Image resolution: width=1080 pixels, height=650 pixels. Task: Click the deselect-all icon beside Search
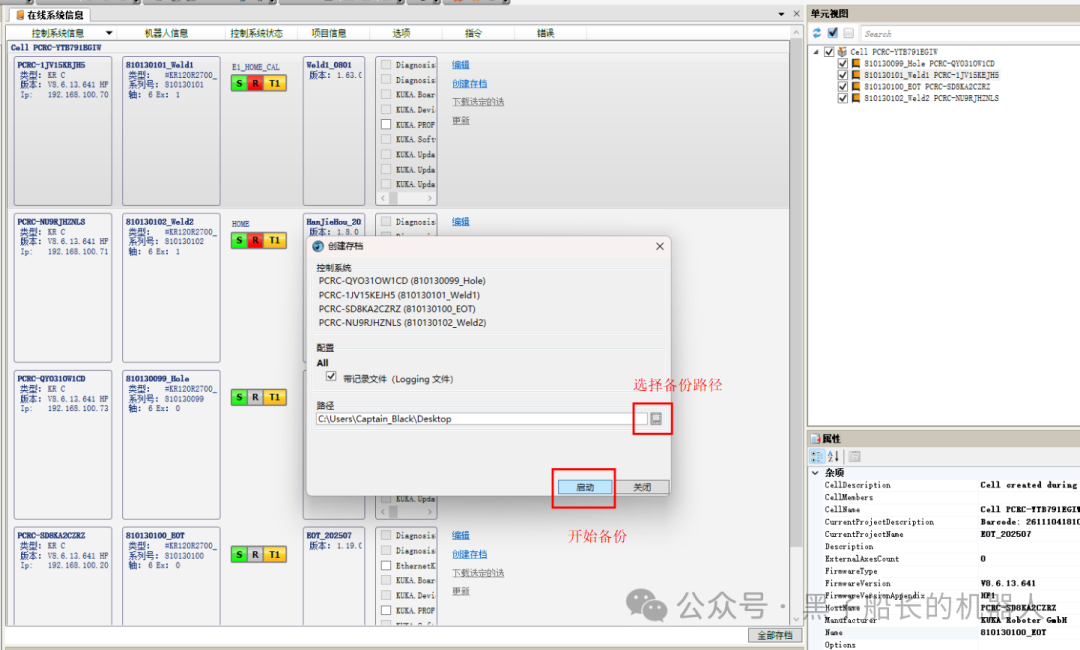click(x=848, y=33)
